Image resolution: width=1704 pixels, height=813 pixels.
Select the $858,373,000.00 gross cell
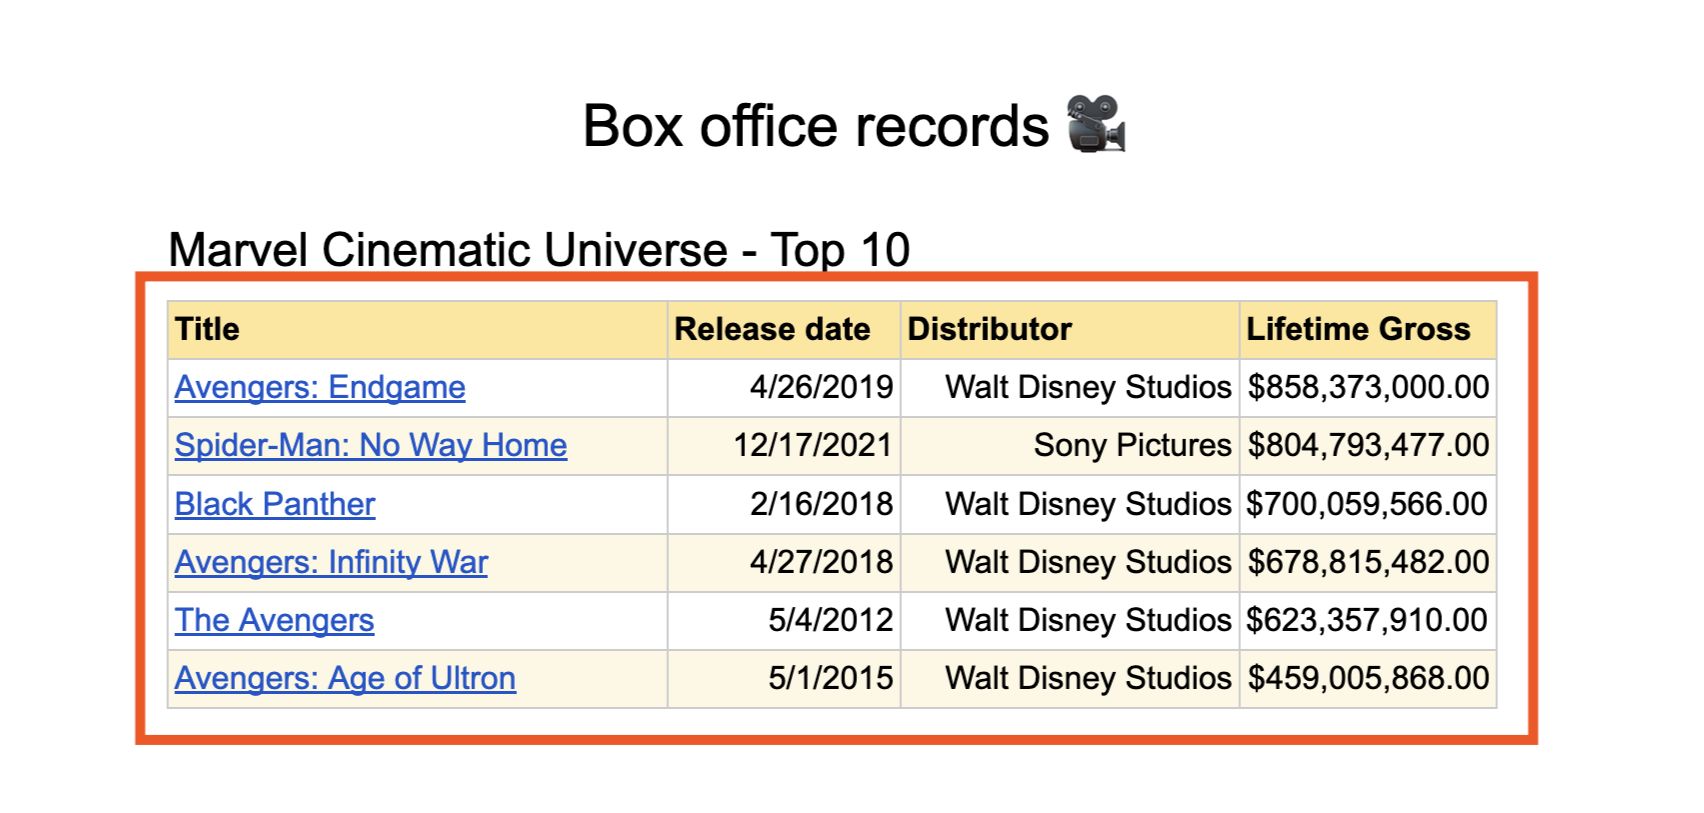(1368, 388)
